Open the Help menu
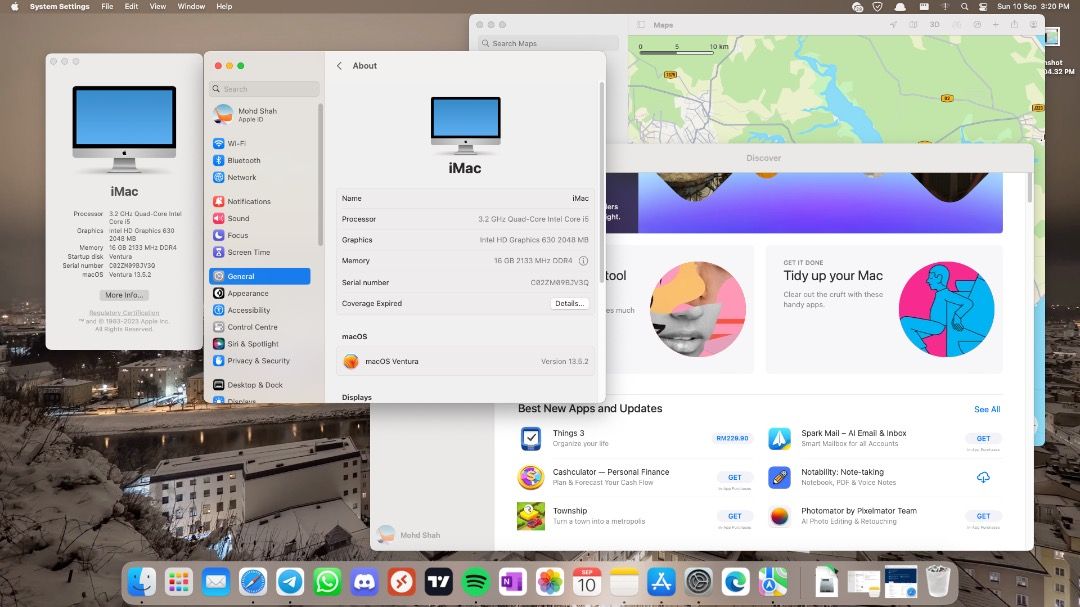The height and width of the screenshot is (607, 1080). point(224,6)
